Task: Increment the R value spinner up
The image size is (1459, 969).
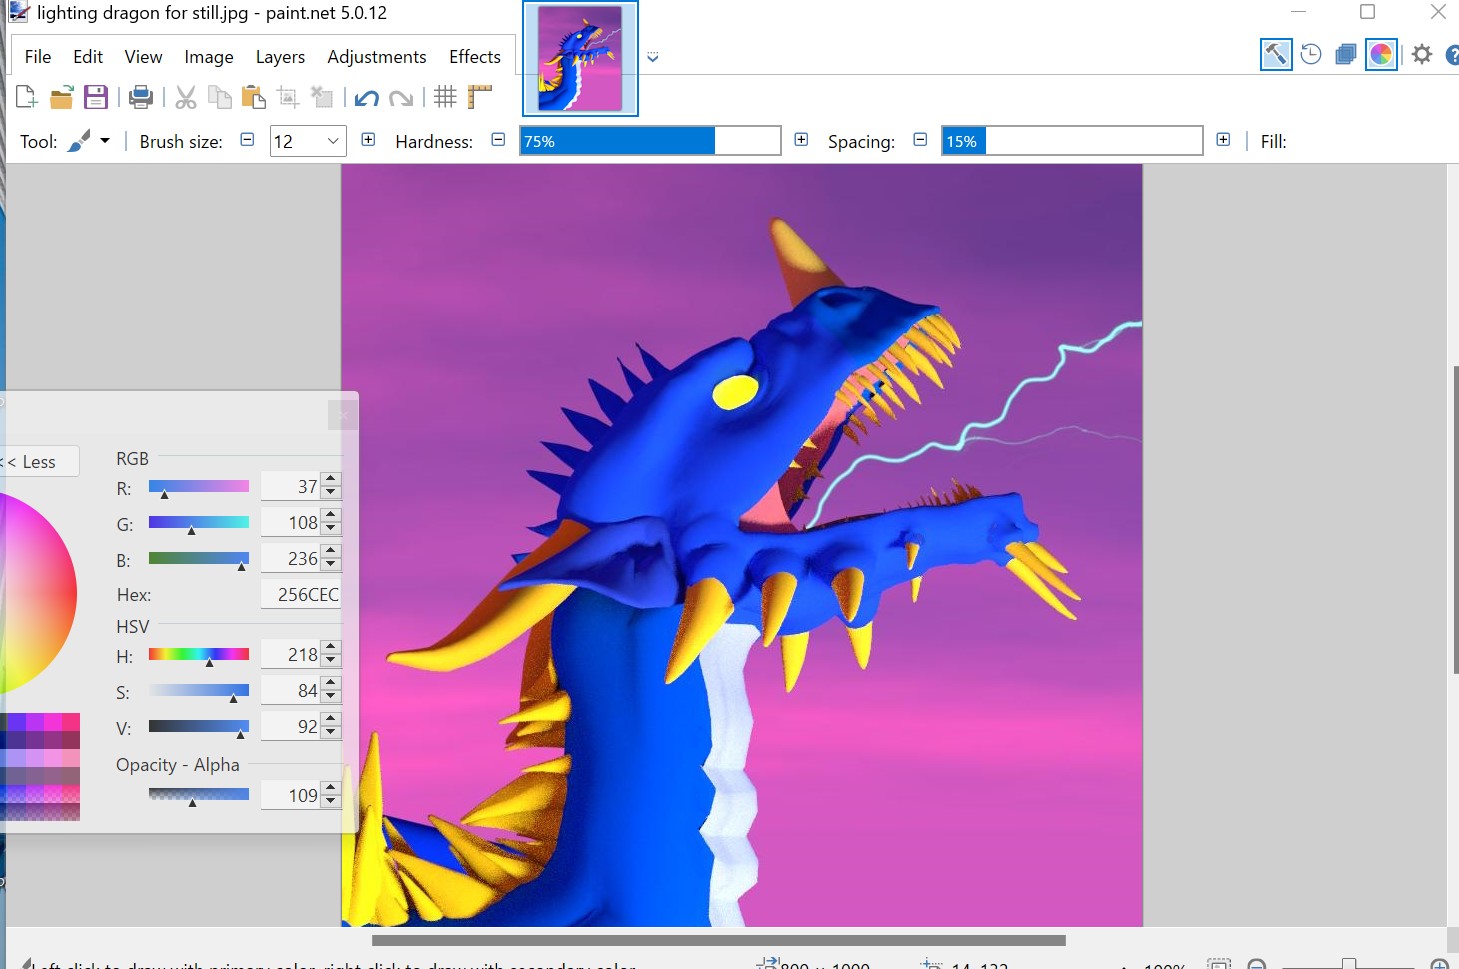Action: click(331, 480)
